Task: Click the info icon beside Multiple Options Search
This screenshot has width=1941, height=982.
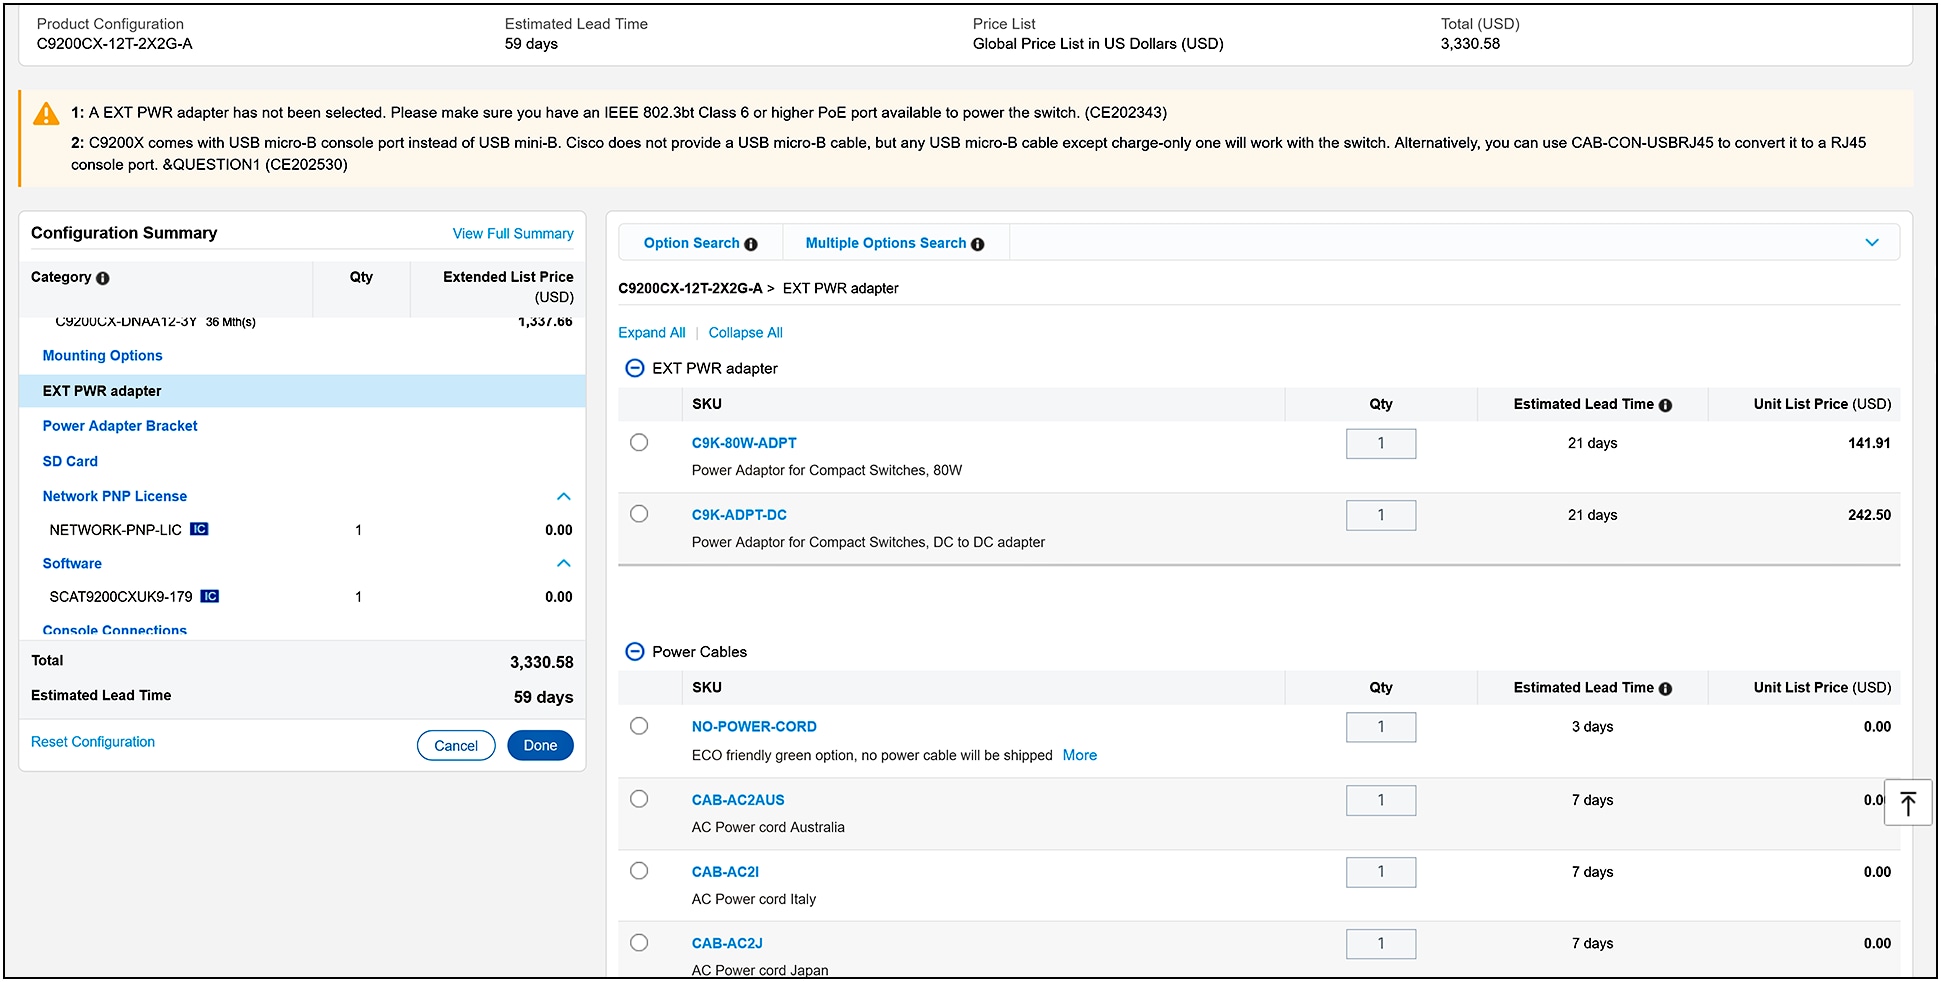Action: pos(977,244)
